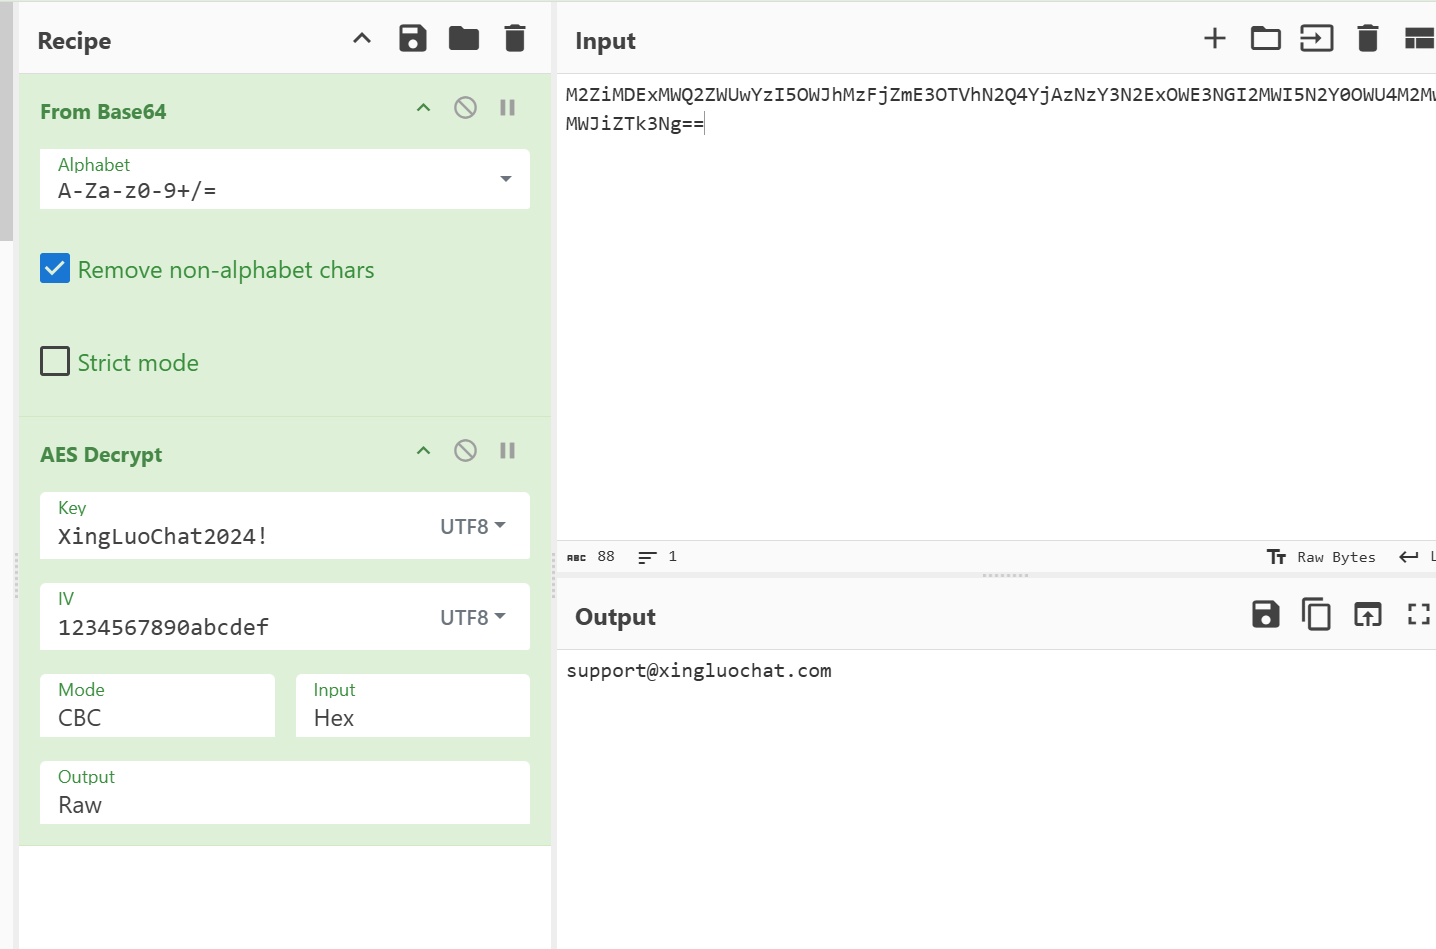Open file as input
The width and height of the screenshot is (1436, 949).
1316,39
